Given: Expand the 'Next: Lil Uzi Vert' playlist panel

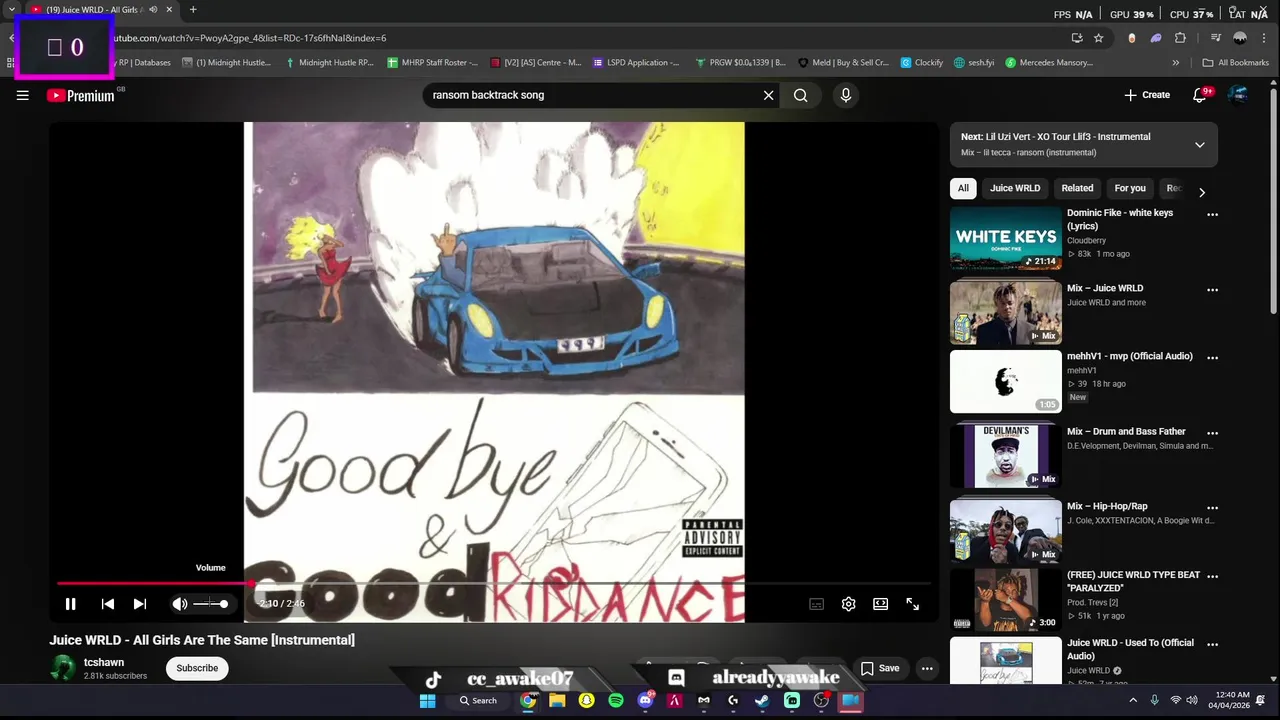Looking at the screenshot, I should point(1199,145).
